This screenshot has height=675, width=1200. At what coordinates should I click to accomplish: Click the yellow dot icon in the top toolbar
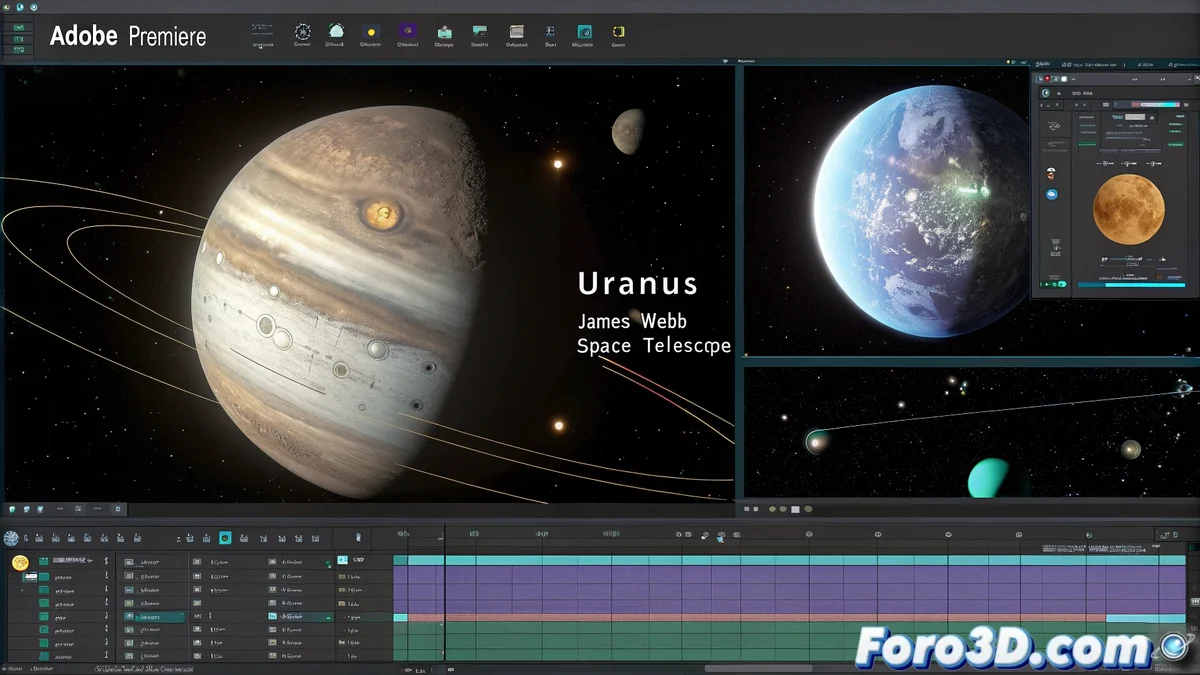[x=371, y=32]
